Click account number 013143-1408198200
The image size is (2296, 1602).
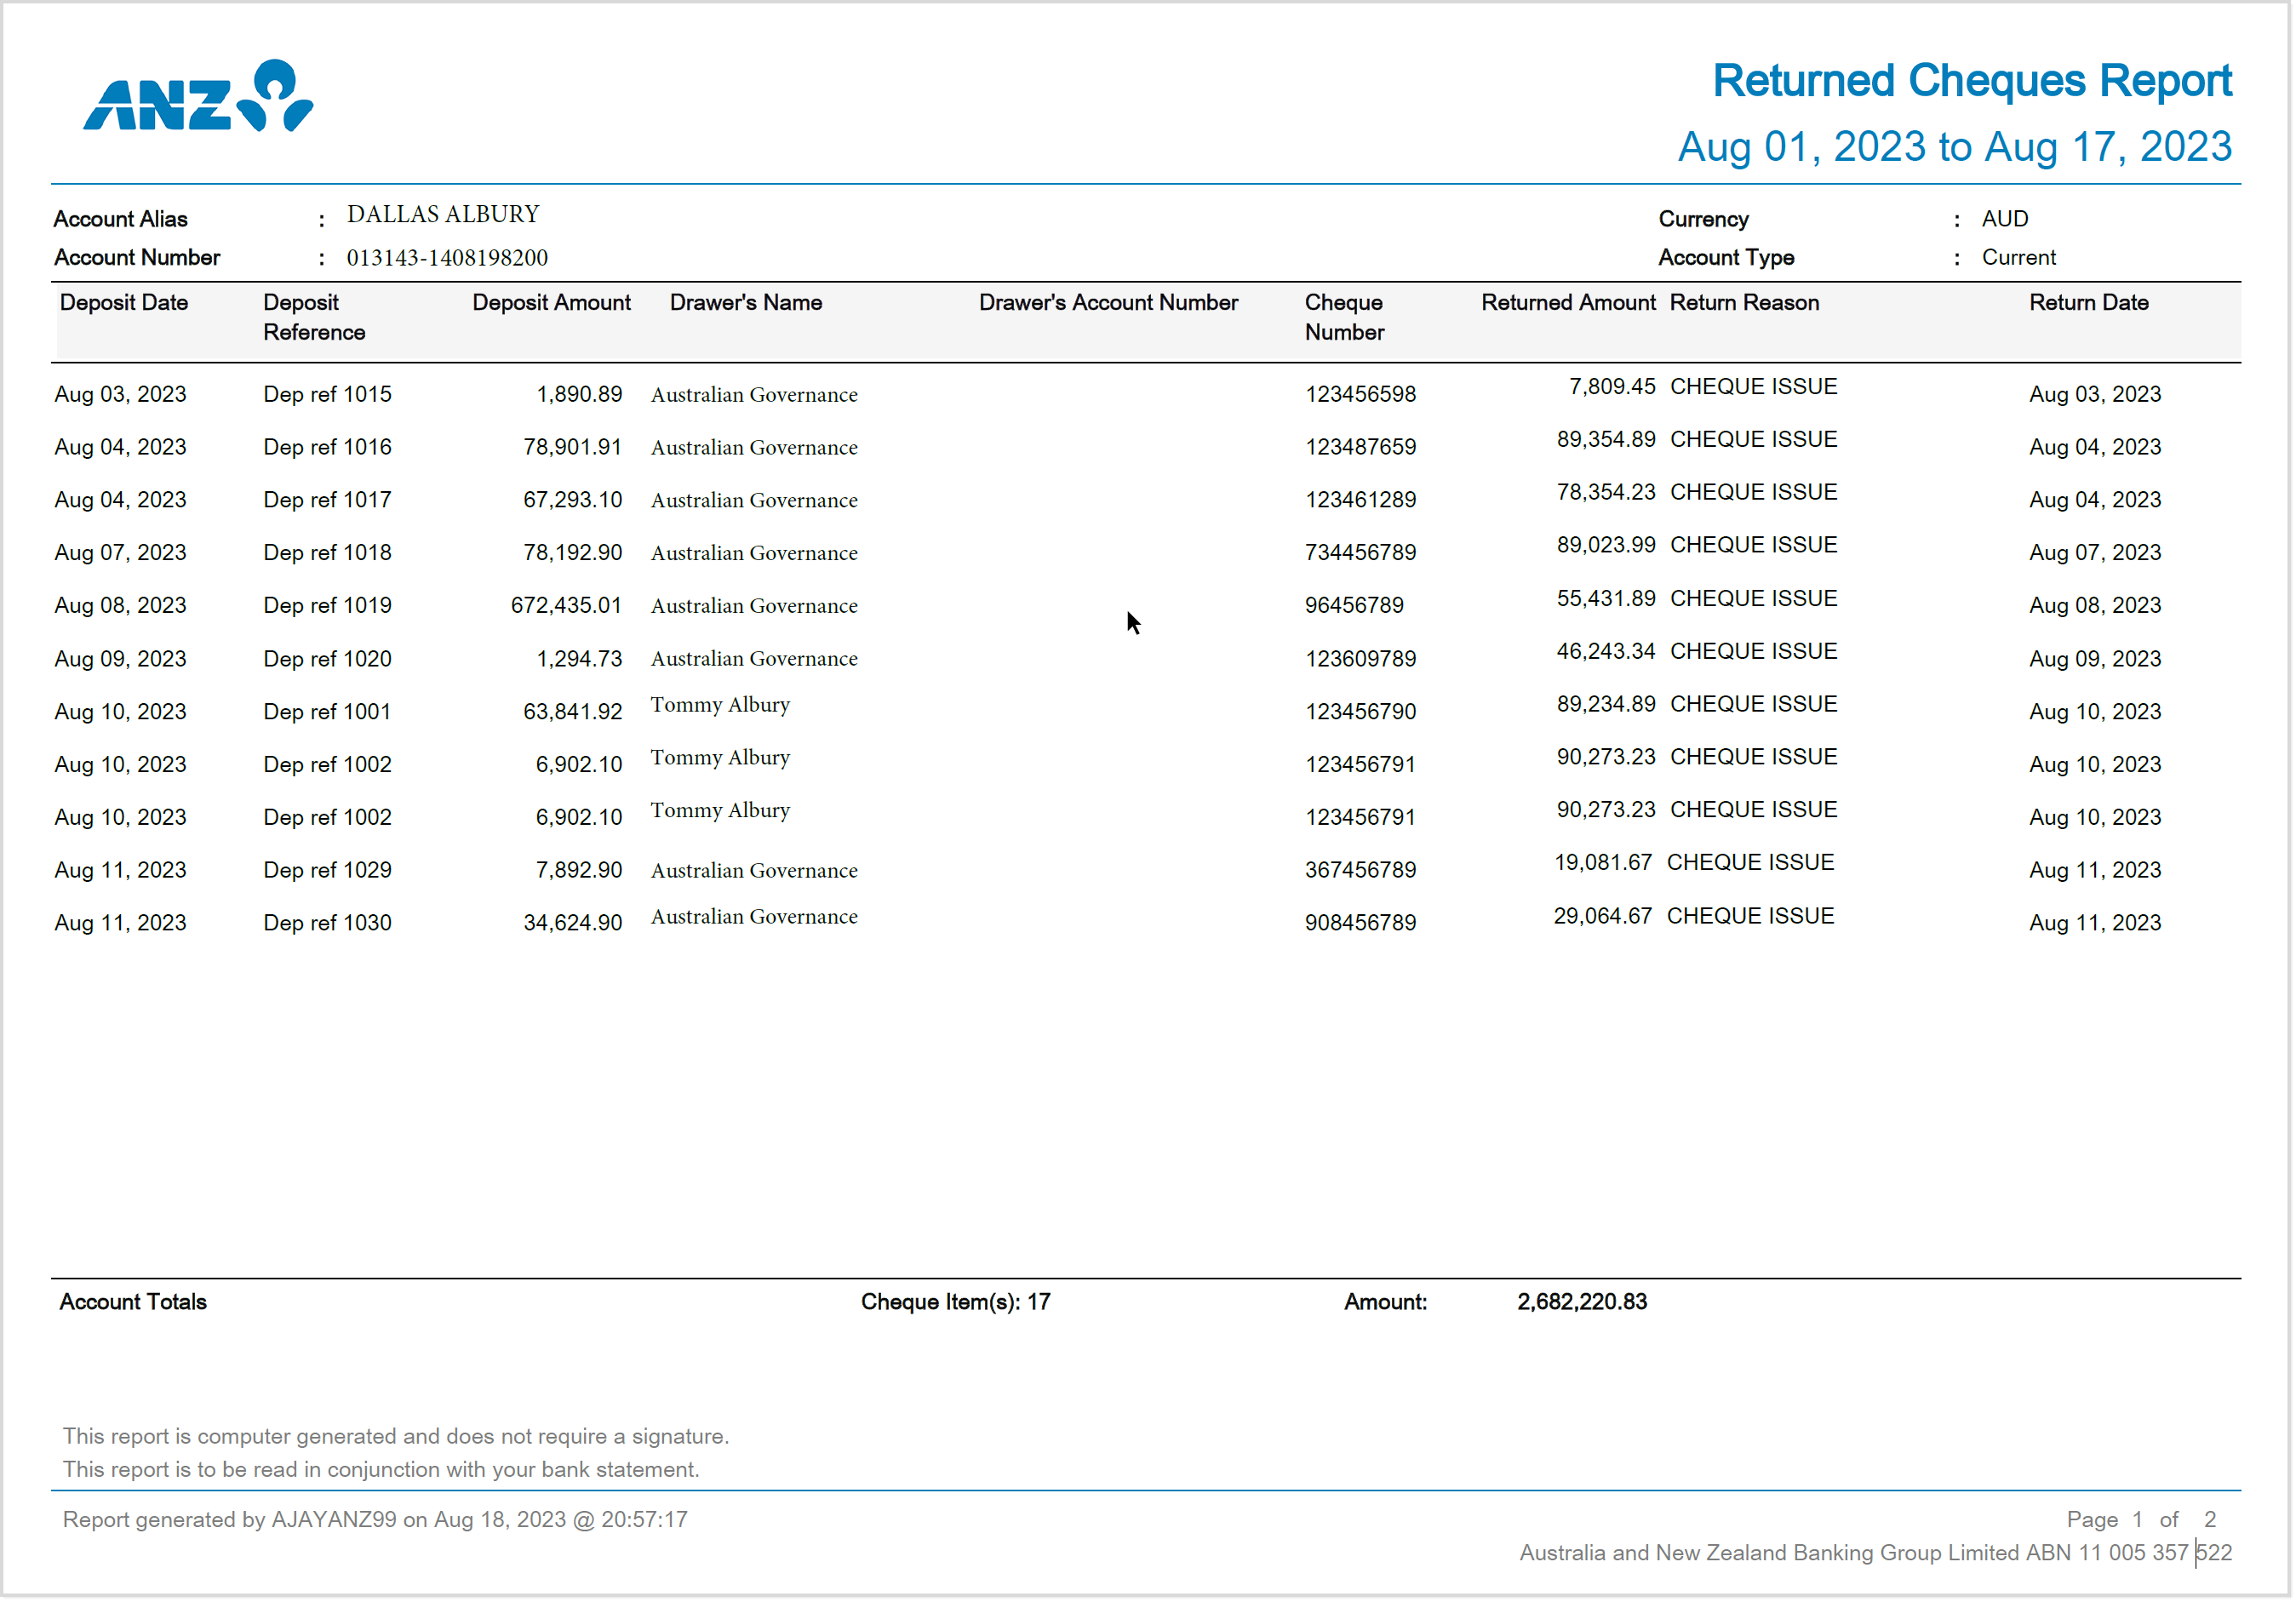point(446,257)
